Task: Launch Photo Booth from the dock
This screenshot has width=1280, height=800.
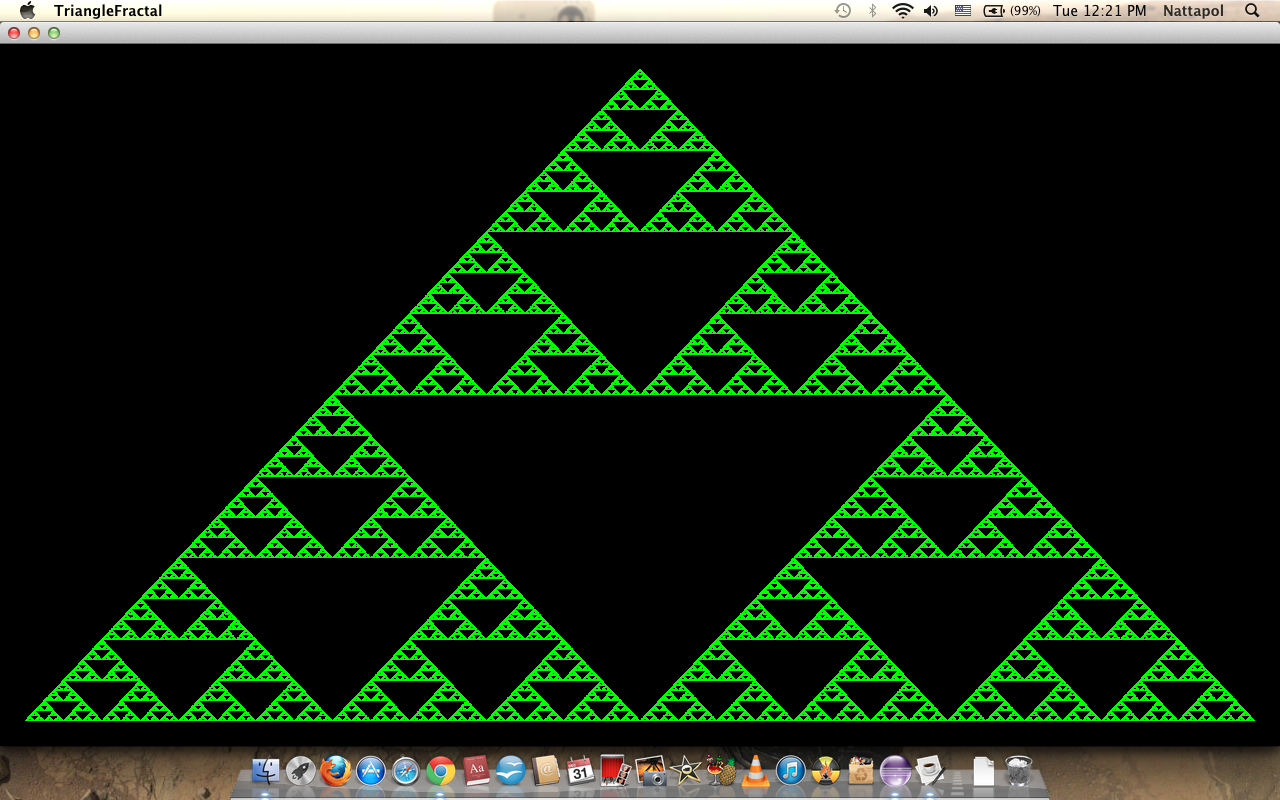Action: (x=616, y=771)
